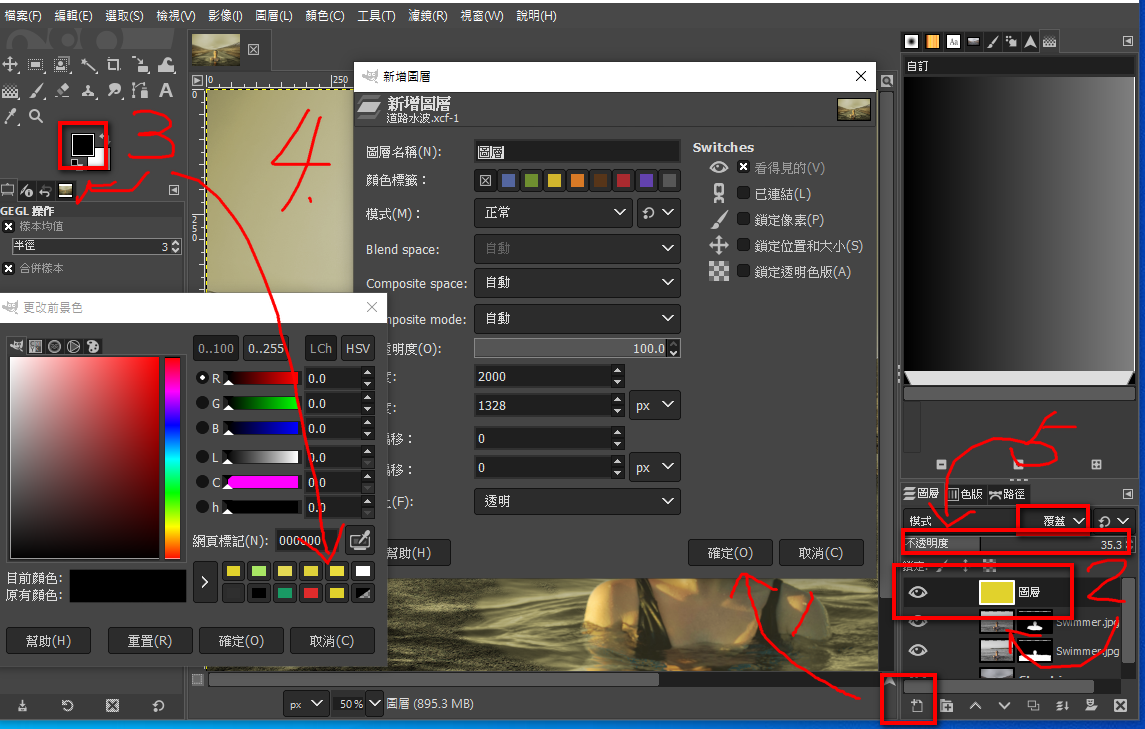The height and width of the screenshot is (729, 1145).
Task: Expand the Composite space dropdown
Action: [576, 283]
